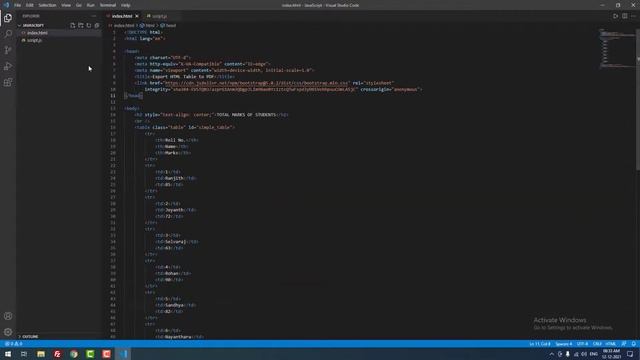Open the Help menu

126,5
